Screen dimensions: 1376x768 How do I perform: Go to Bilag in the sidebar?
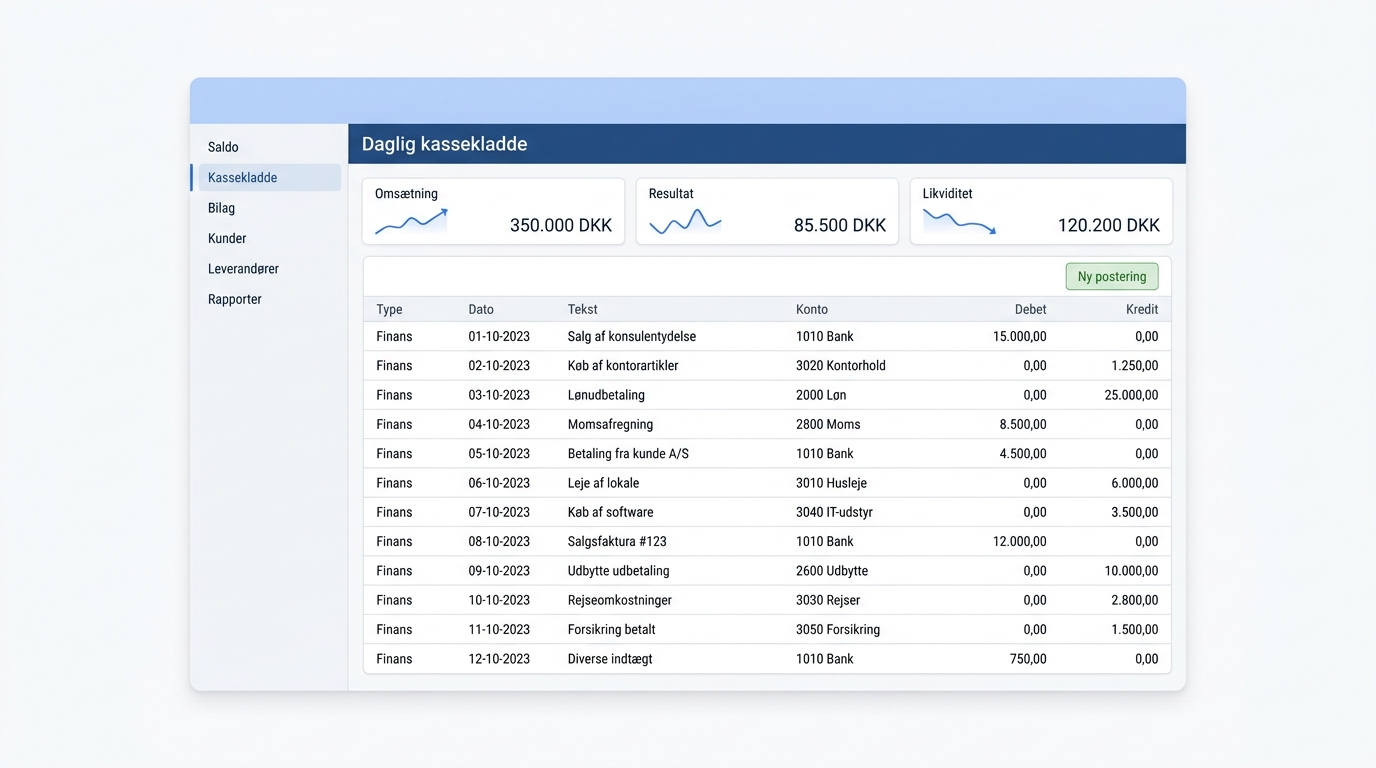pos(221,208)
